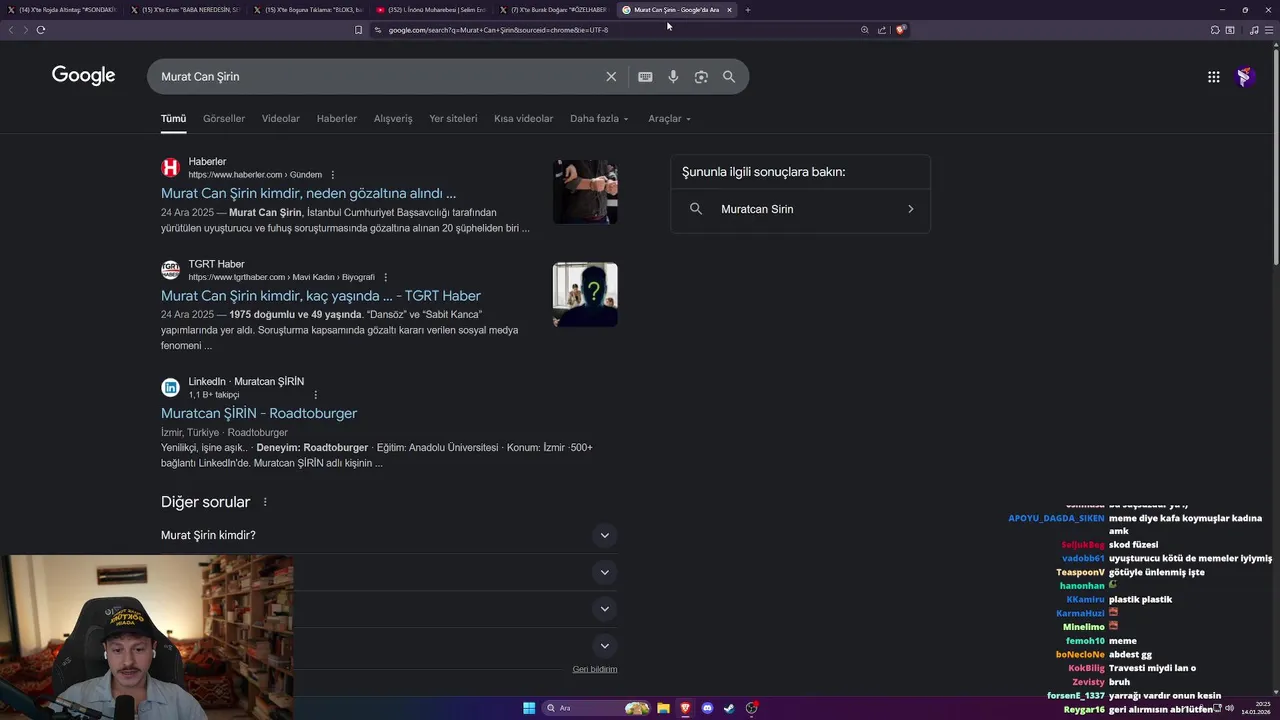Expand the fourth question under Diğer sorular
The height and width of the screenshot is (720, 1280).
coord(604,646)
